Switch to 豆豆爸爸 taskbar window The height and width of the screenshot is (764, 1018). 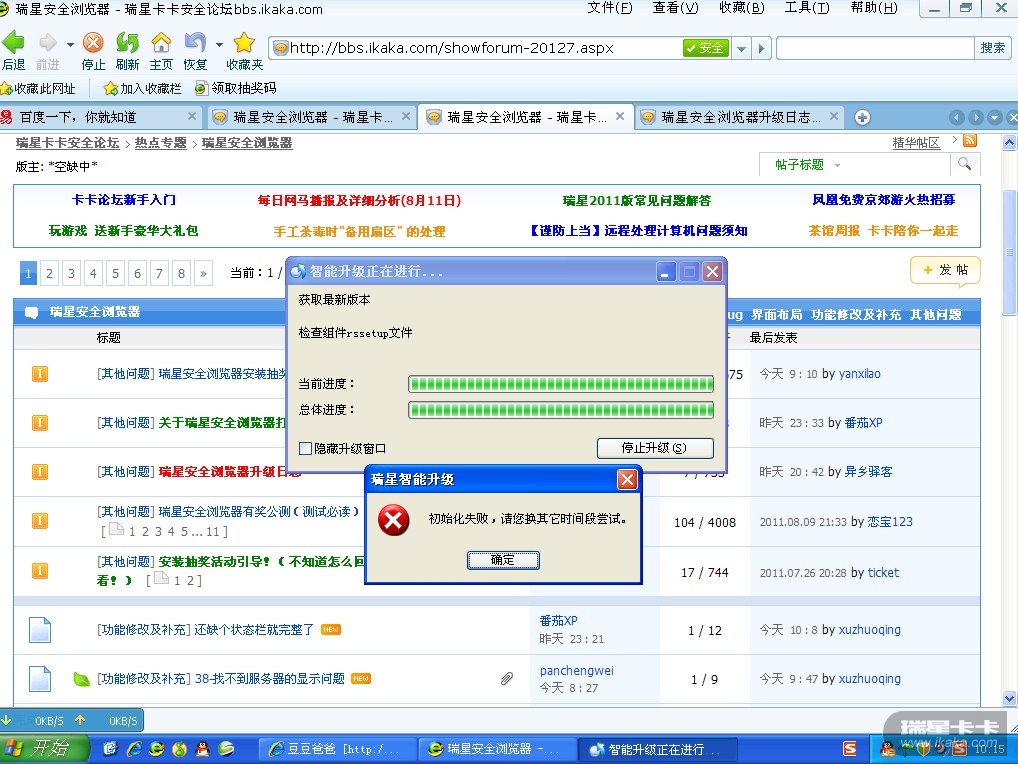336,749
